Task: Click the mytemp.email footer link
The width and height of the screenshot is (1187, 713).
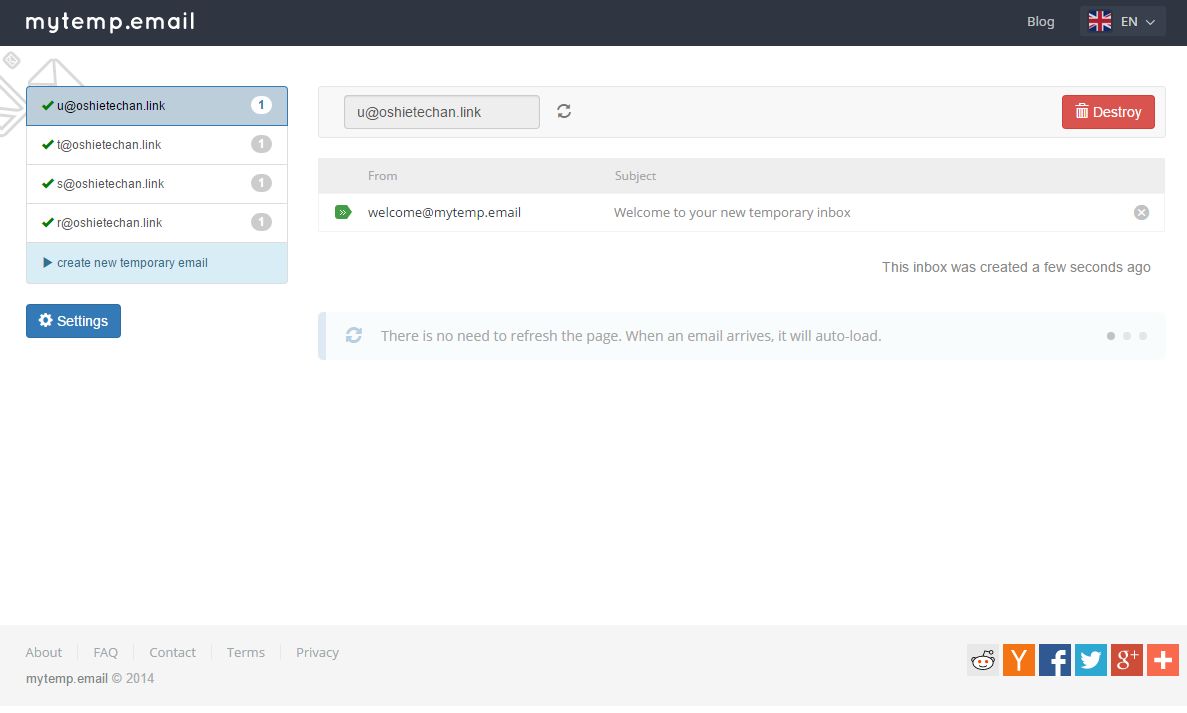Action: (x=67, y=678)
